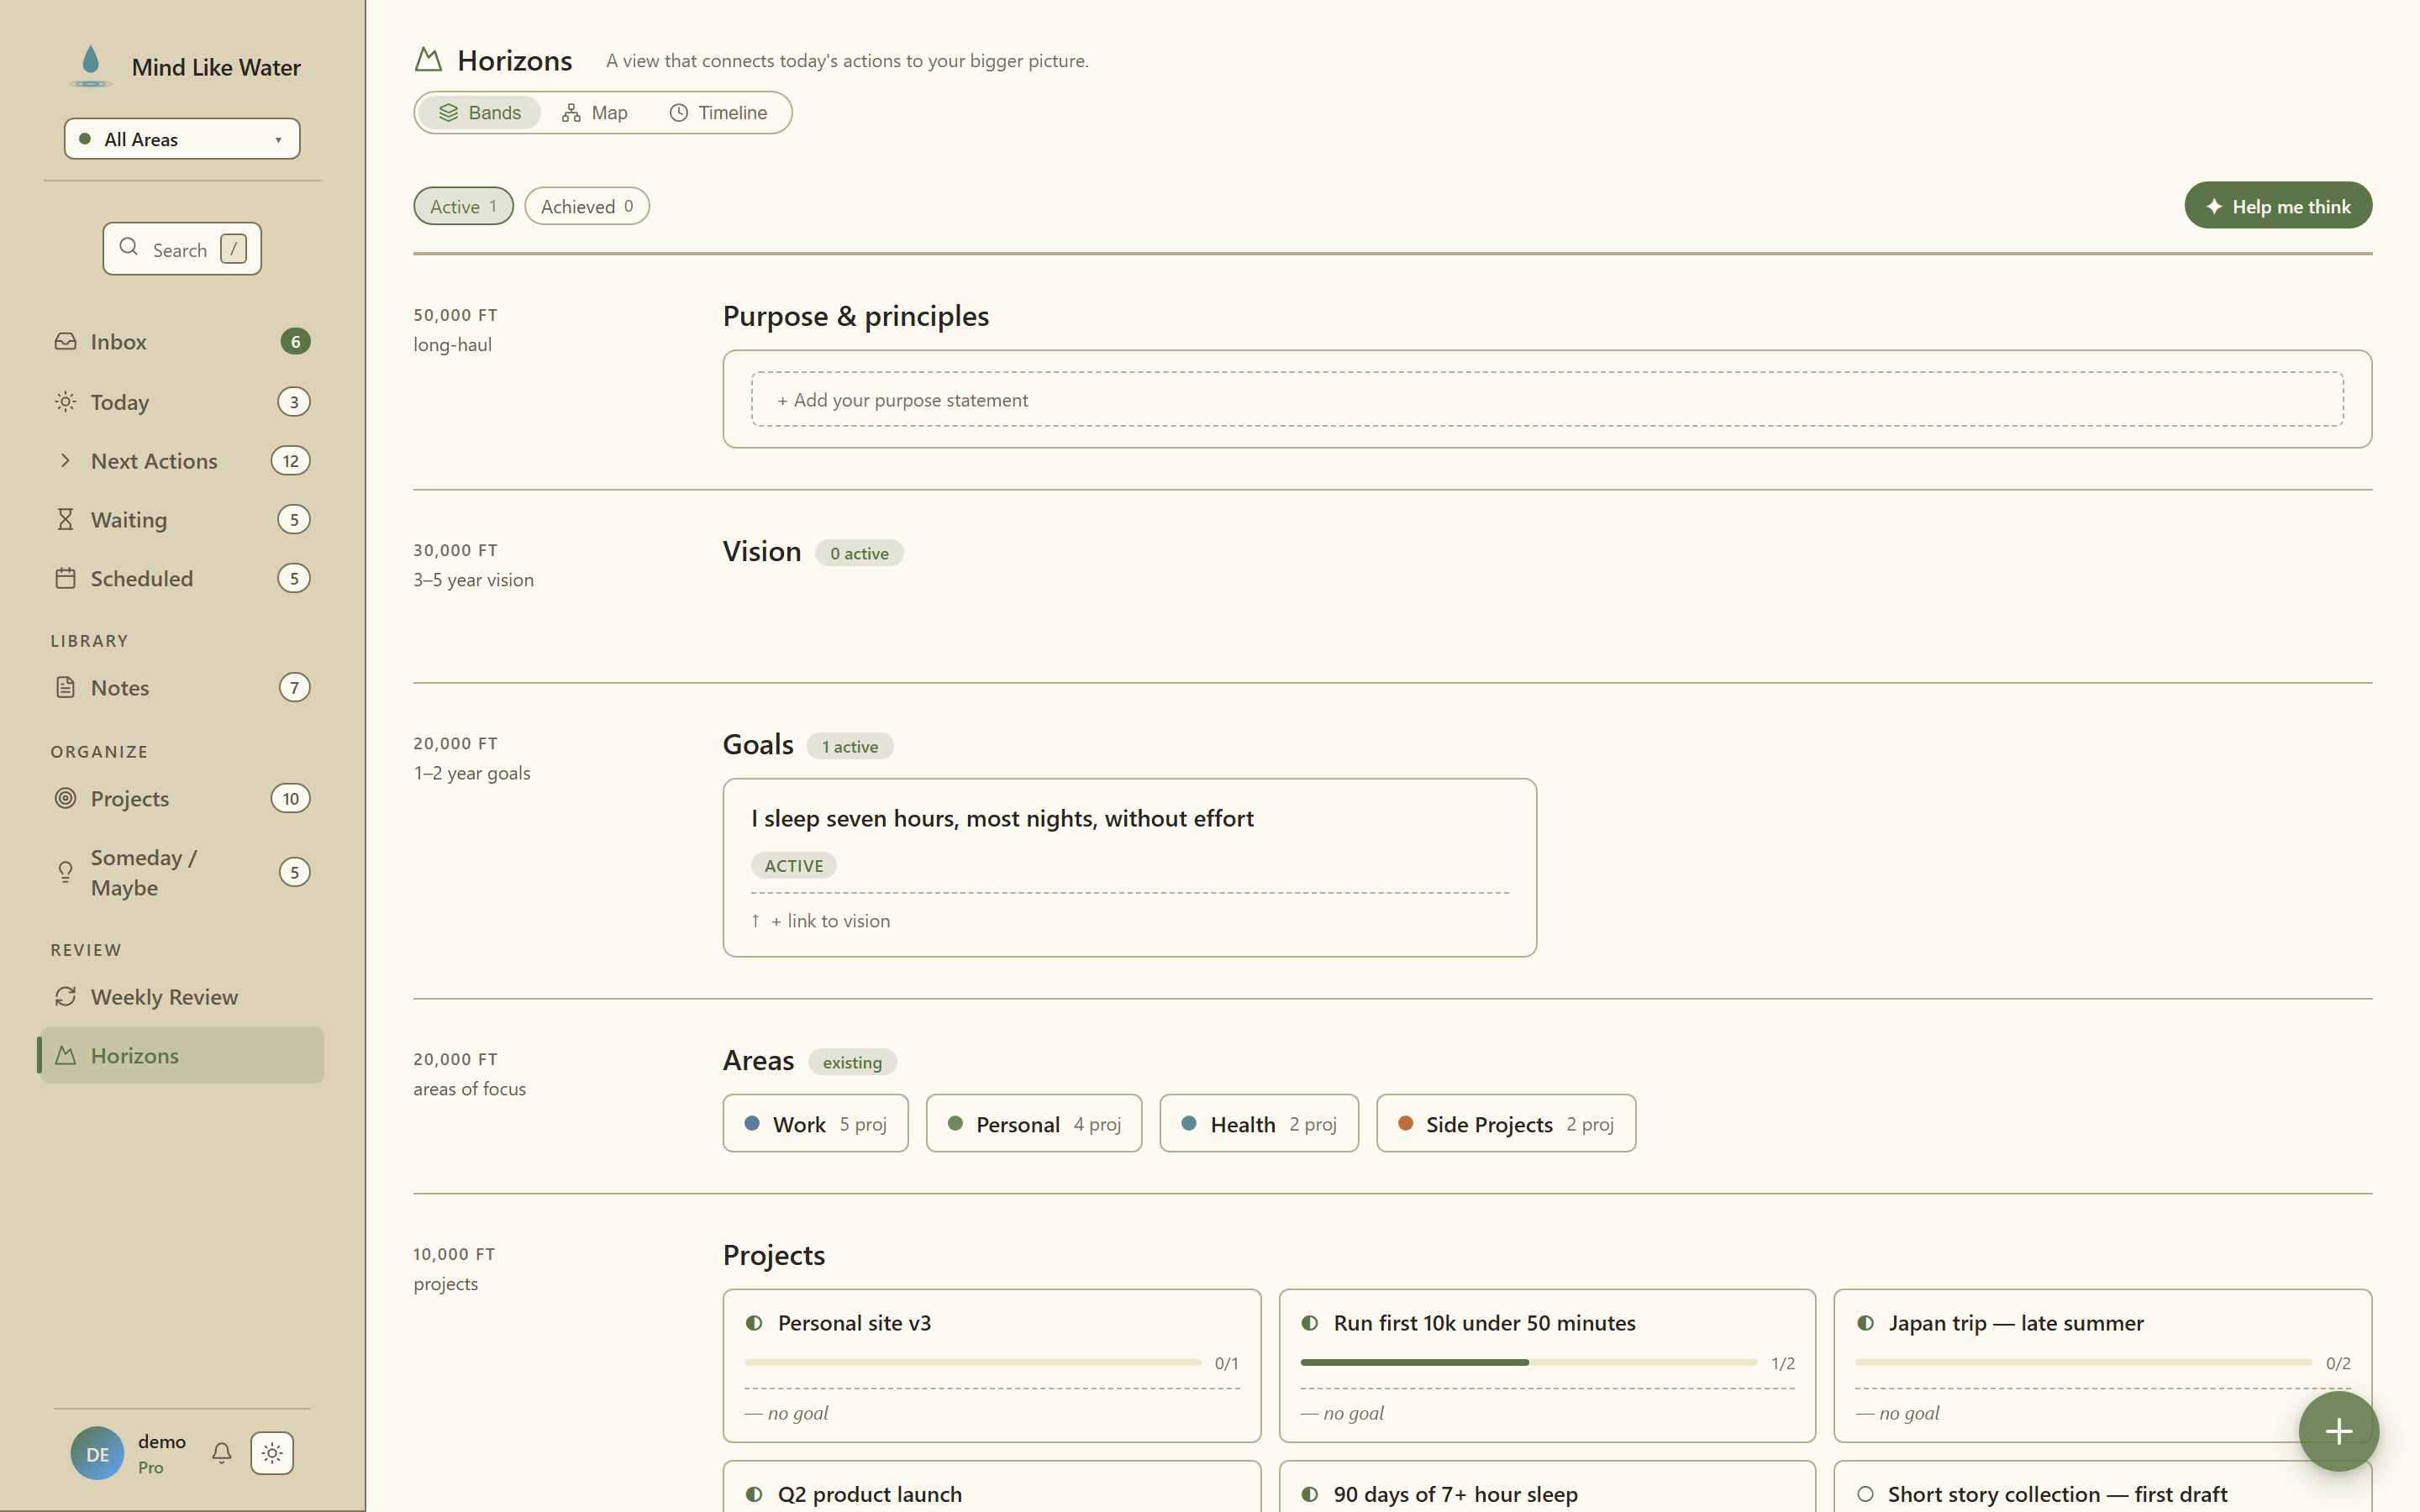Click + link to vision

pyautogui.click(x=830, y=920)
